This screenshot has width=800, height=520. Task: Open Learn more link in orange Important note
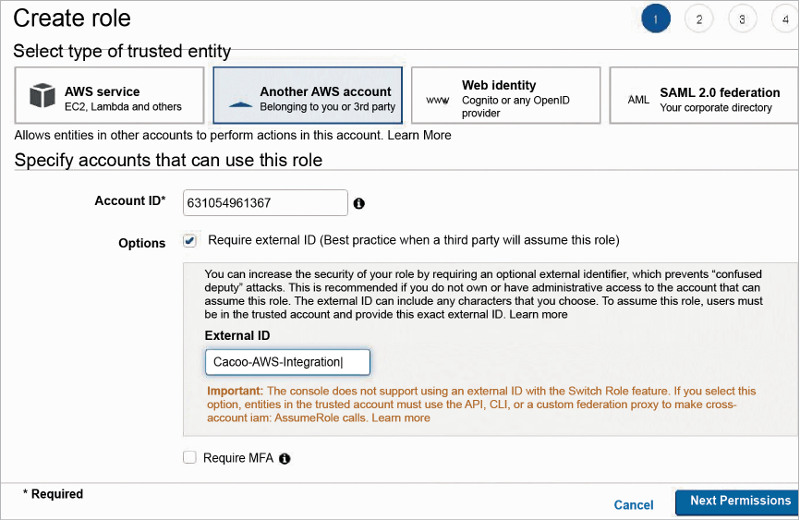tap(401, 418)
